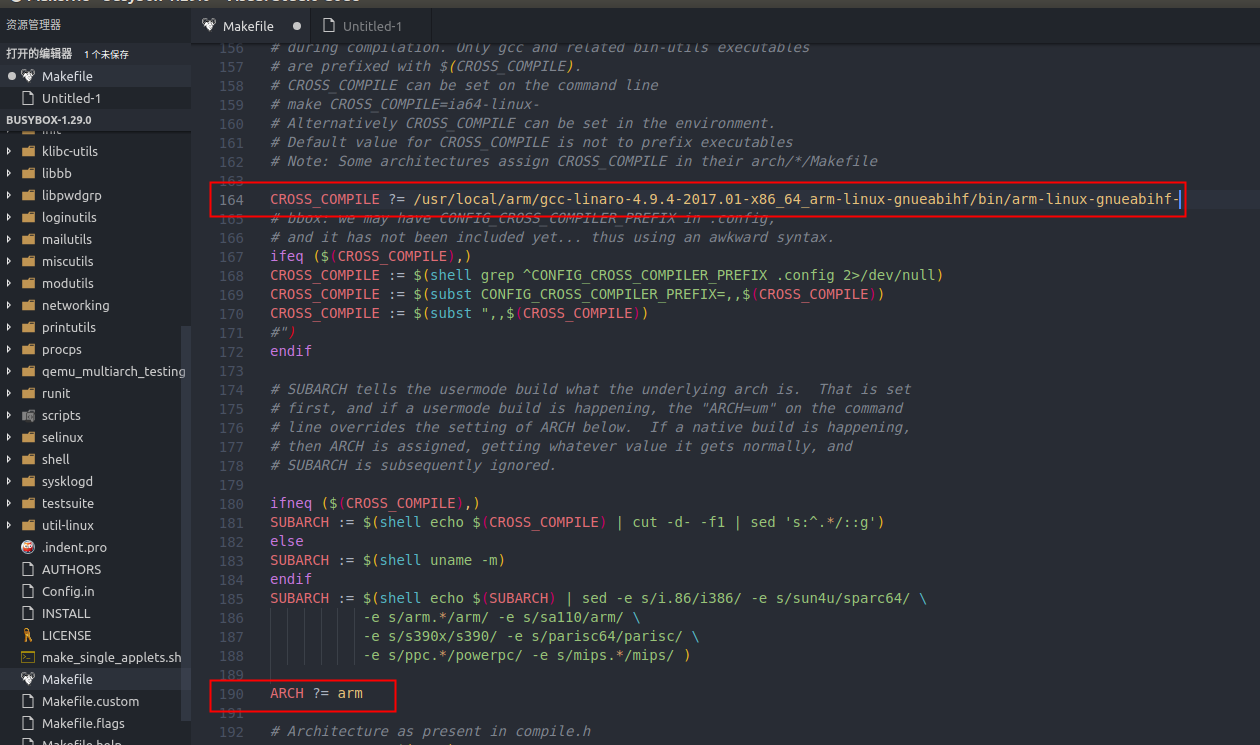
Task: Open the AUTHORS file
Action: click(70, 569)
